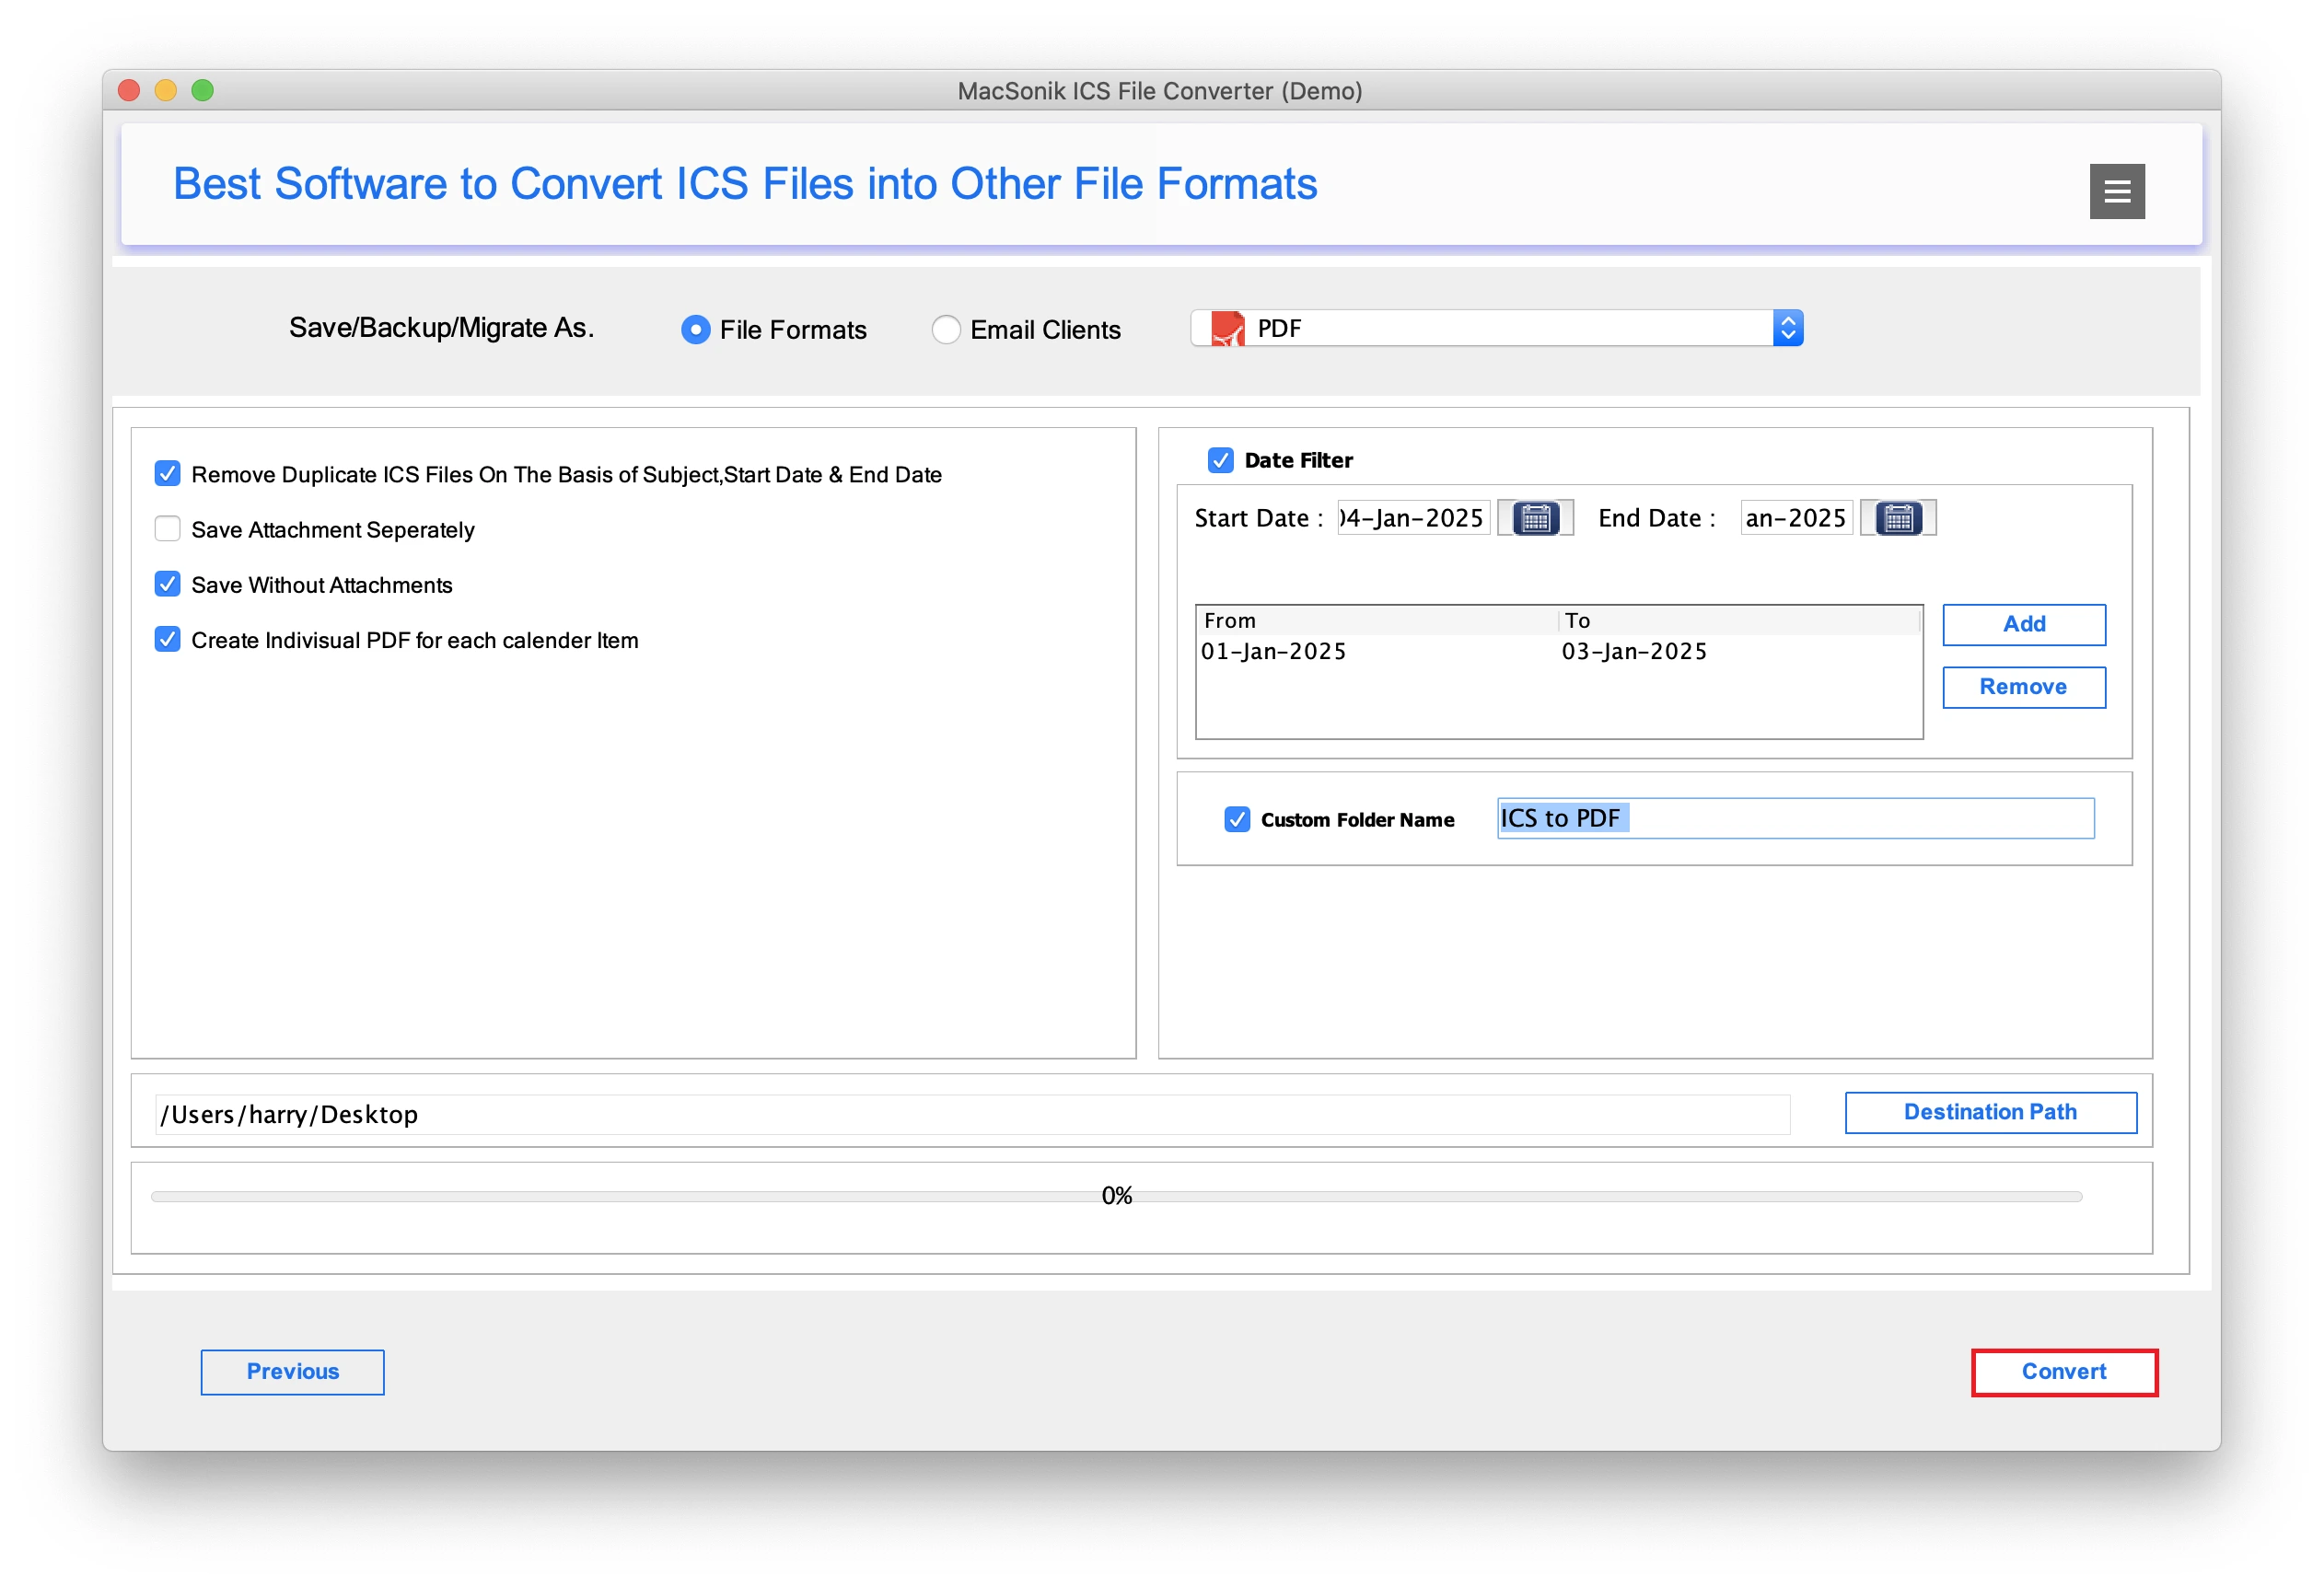
Task: Click the Previous button
Action: 292,1371
